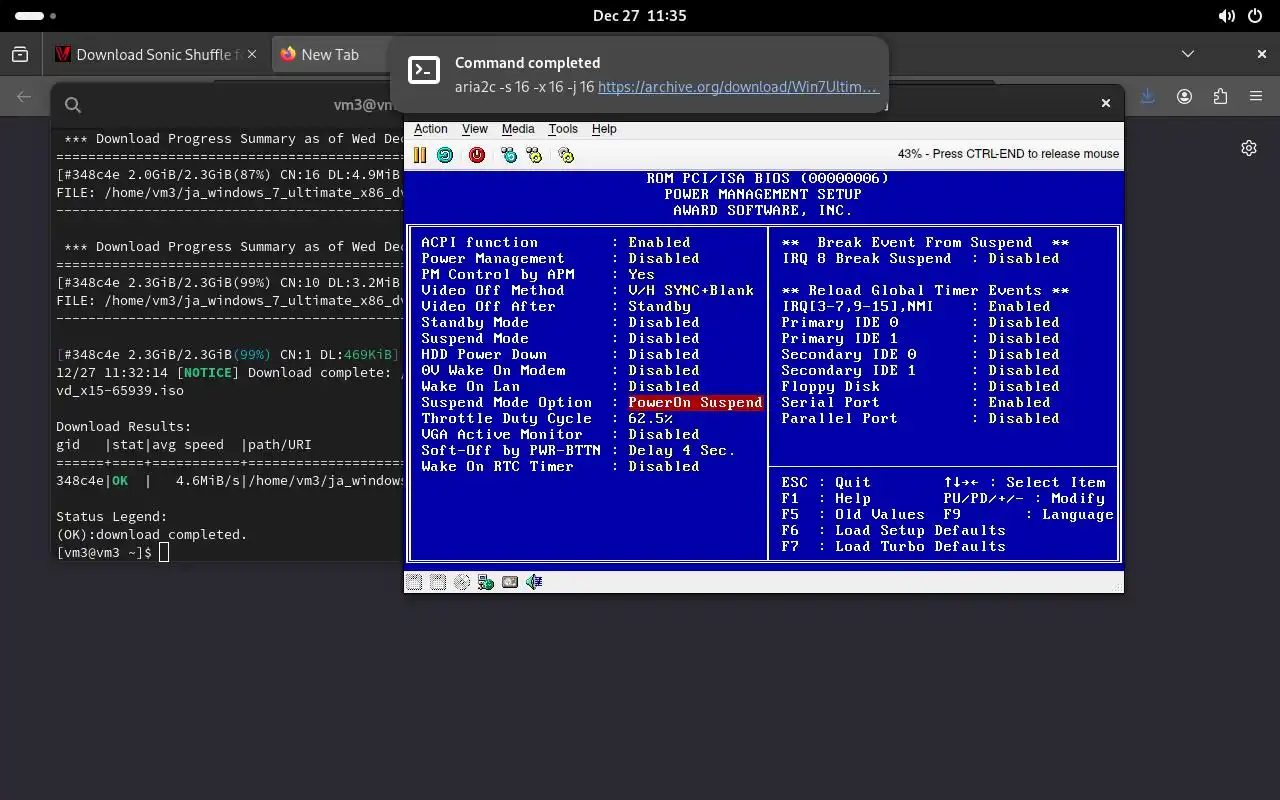Click the sound speaker status bar icon
This screenshot has height=800, width=1280.
tap(534, 582)
